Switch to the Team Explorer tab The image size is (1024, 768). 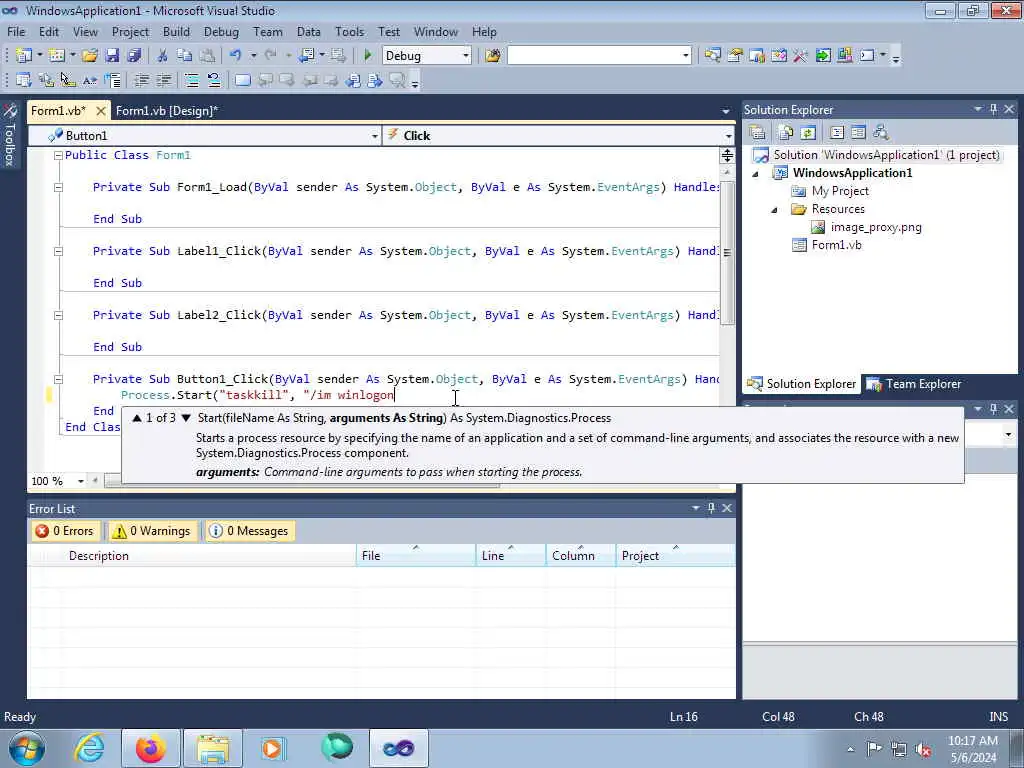[914, 384]
